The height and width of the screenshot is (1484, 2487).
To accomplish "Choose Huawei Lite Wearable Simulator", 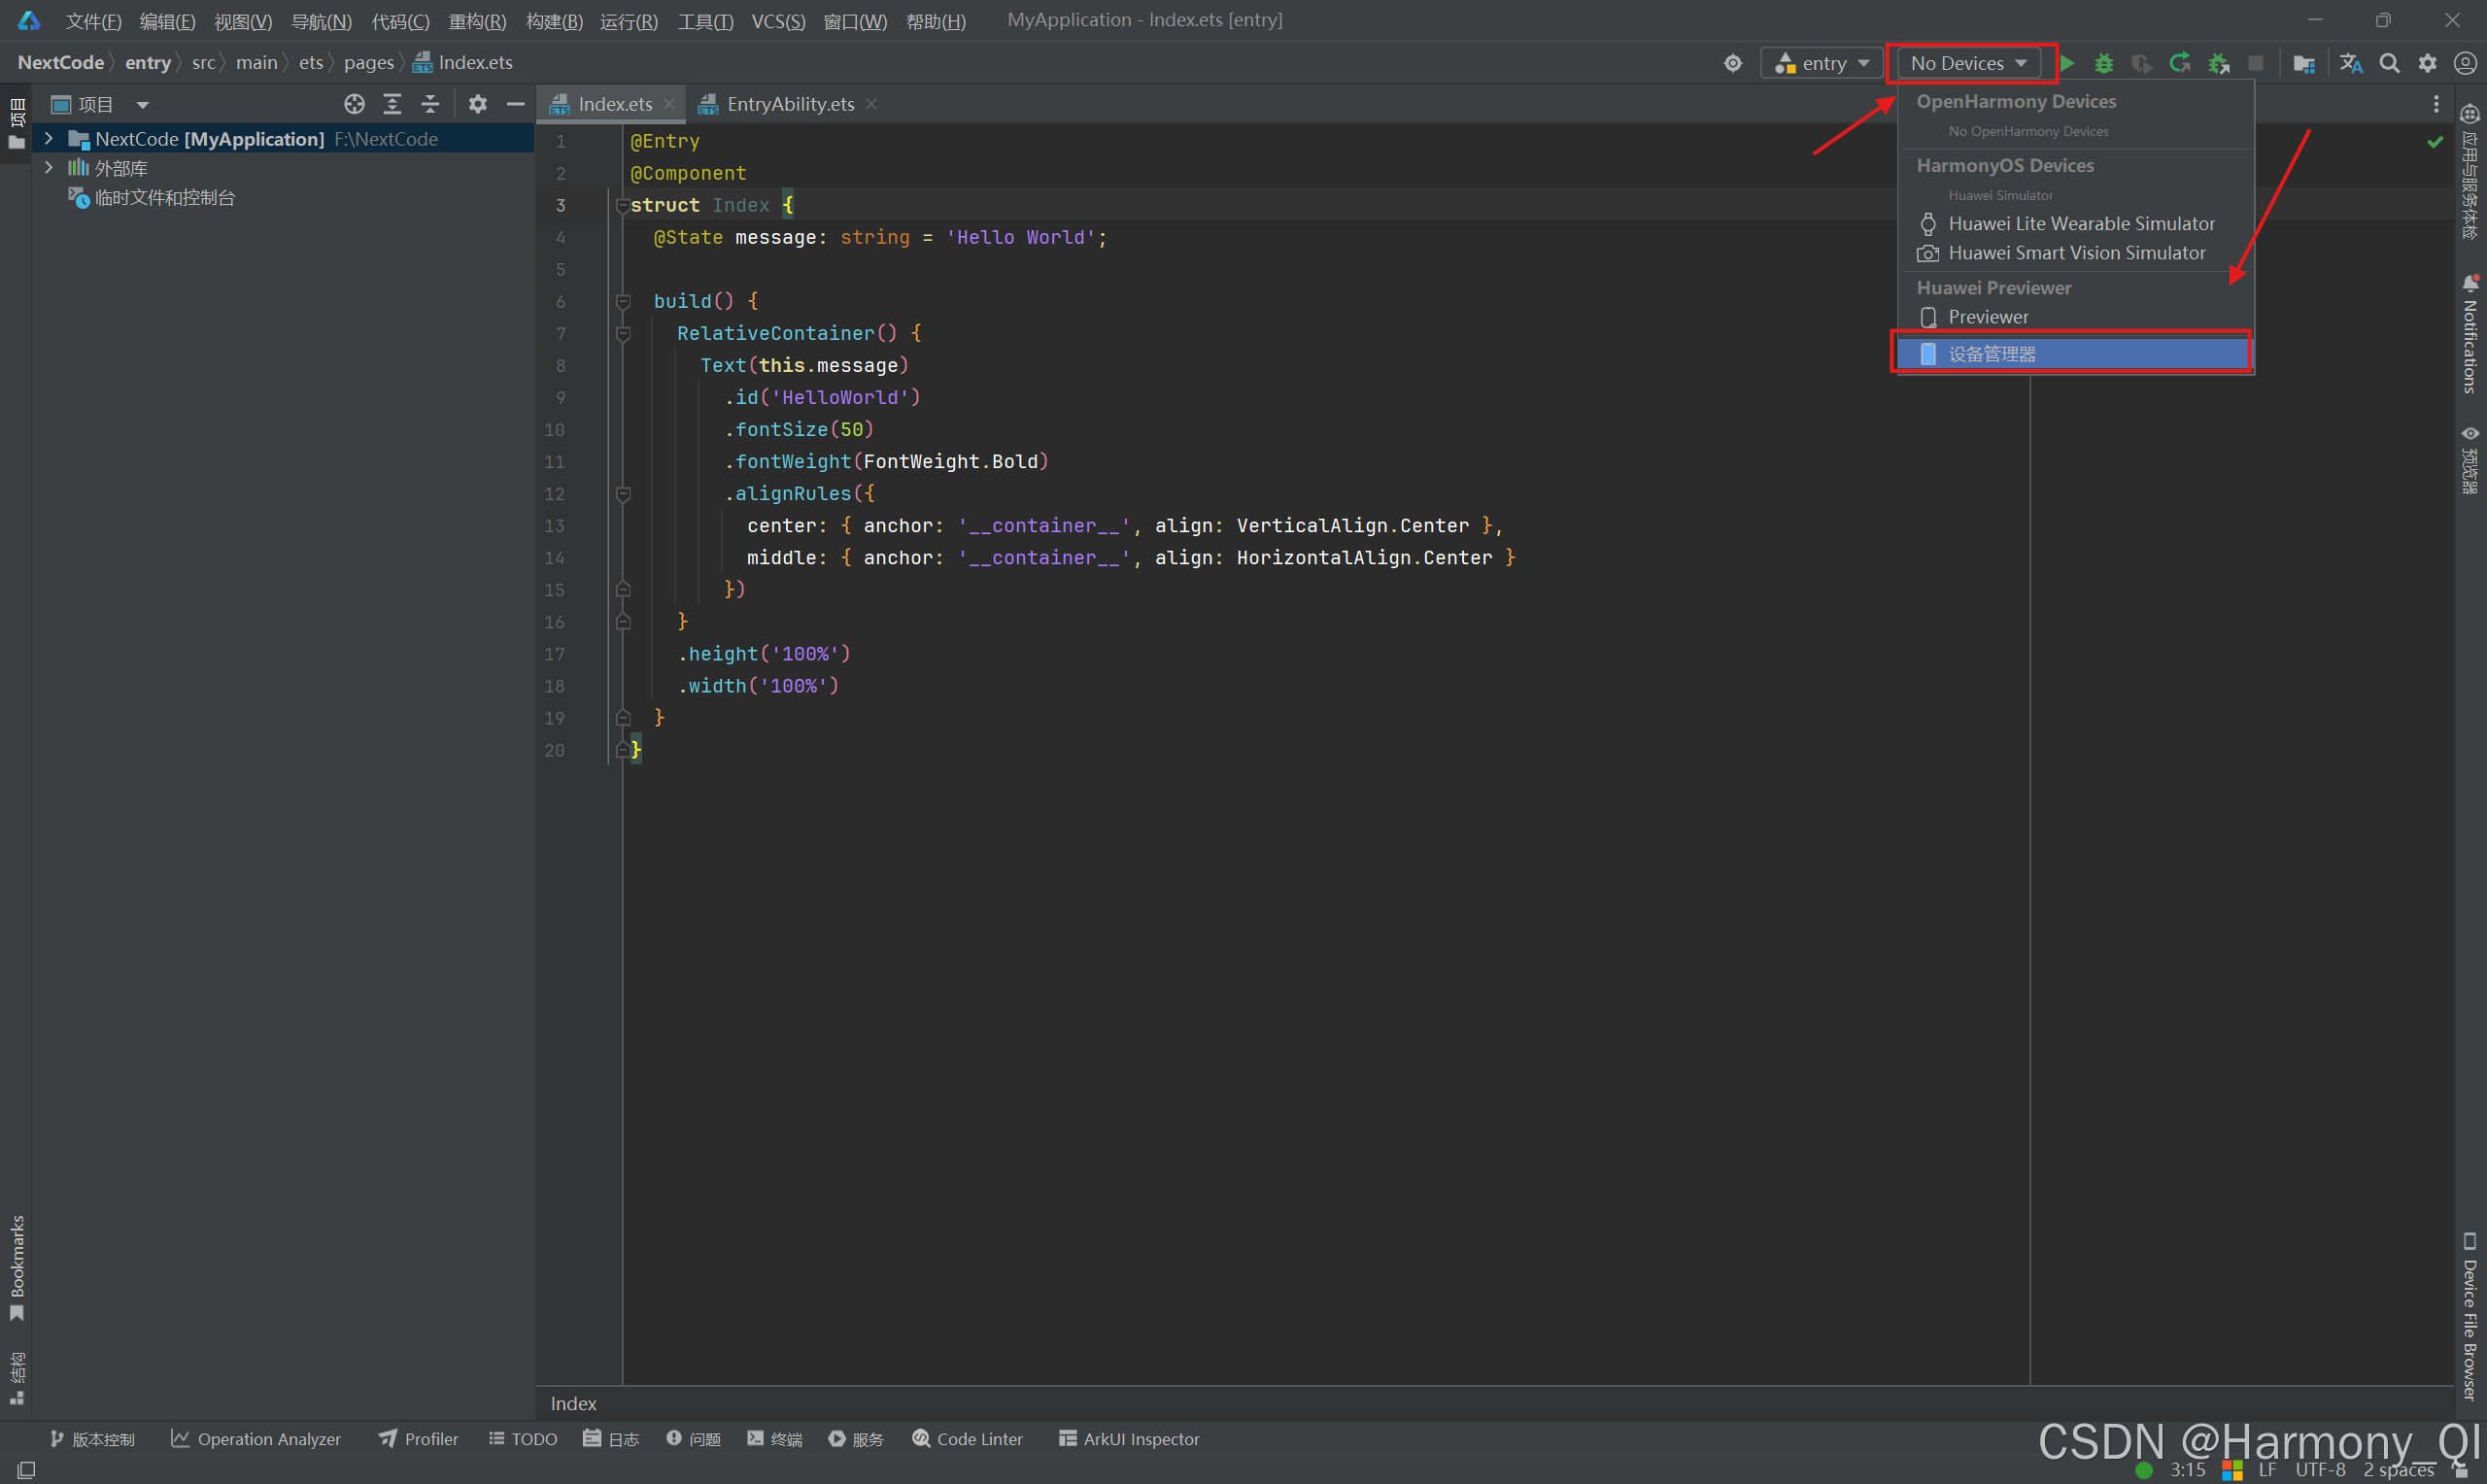I will (2074, 224).
